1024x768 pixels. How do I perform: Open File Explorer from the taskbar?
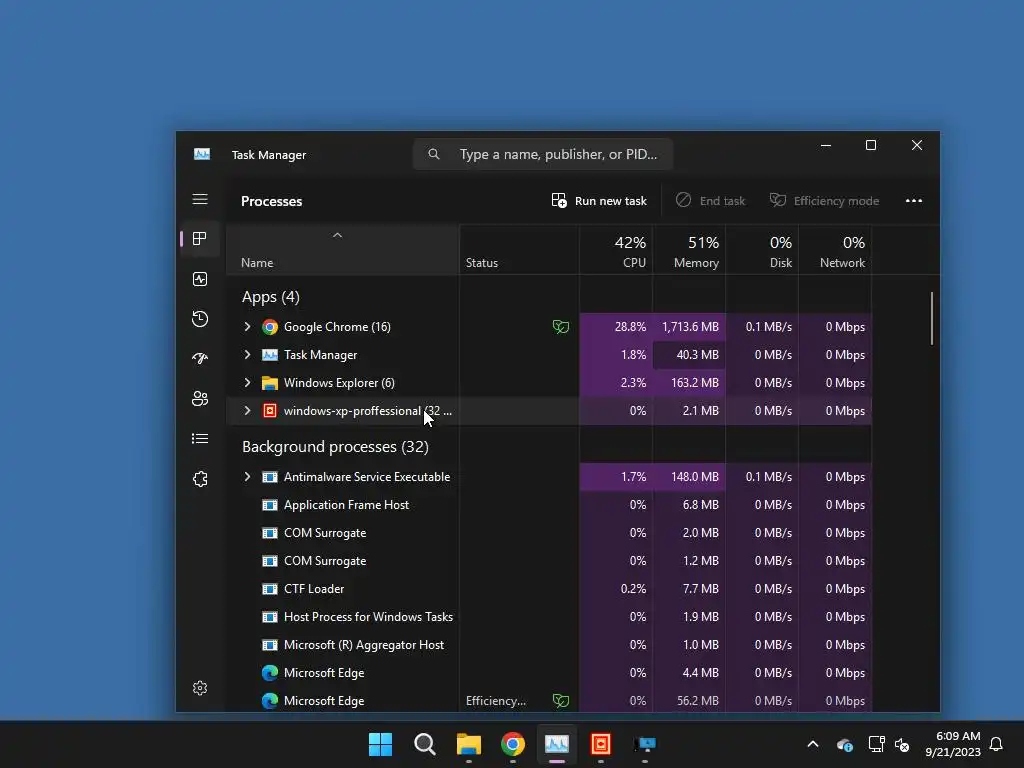[468, 744]
